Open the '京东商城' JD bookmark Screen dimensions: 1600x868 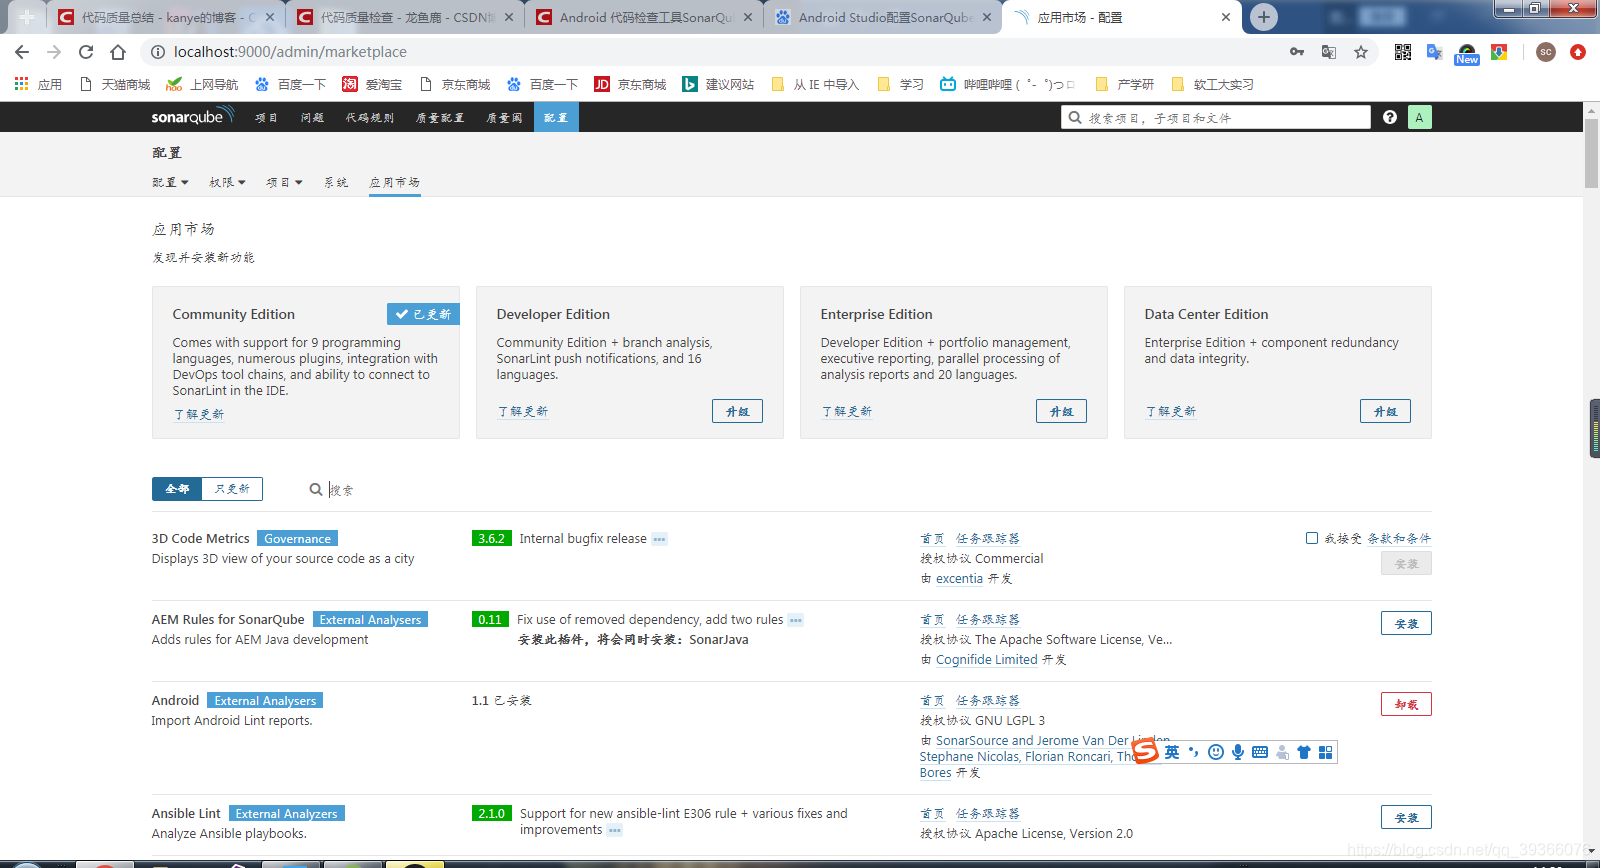tap(630, 84)
